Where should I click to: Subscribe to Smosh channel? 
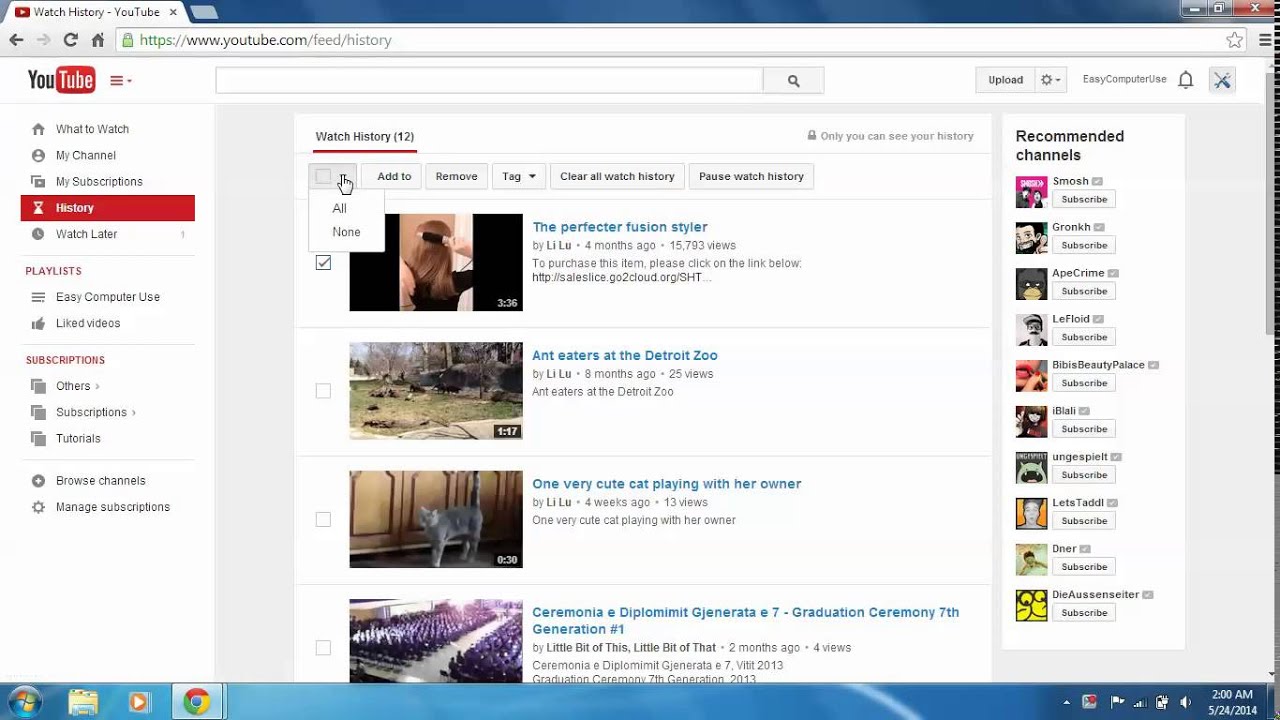[1084, 199]
